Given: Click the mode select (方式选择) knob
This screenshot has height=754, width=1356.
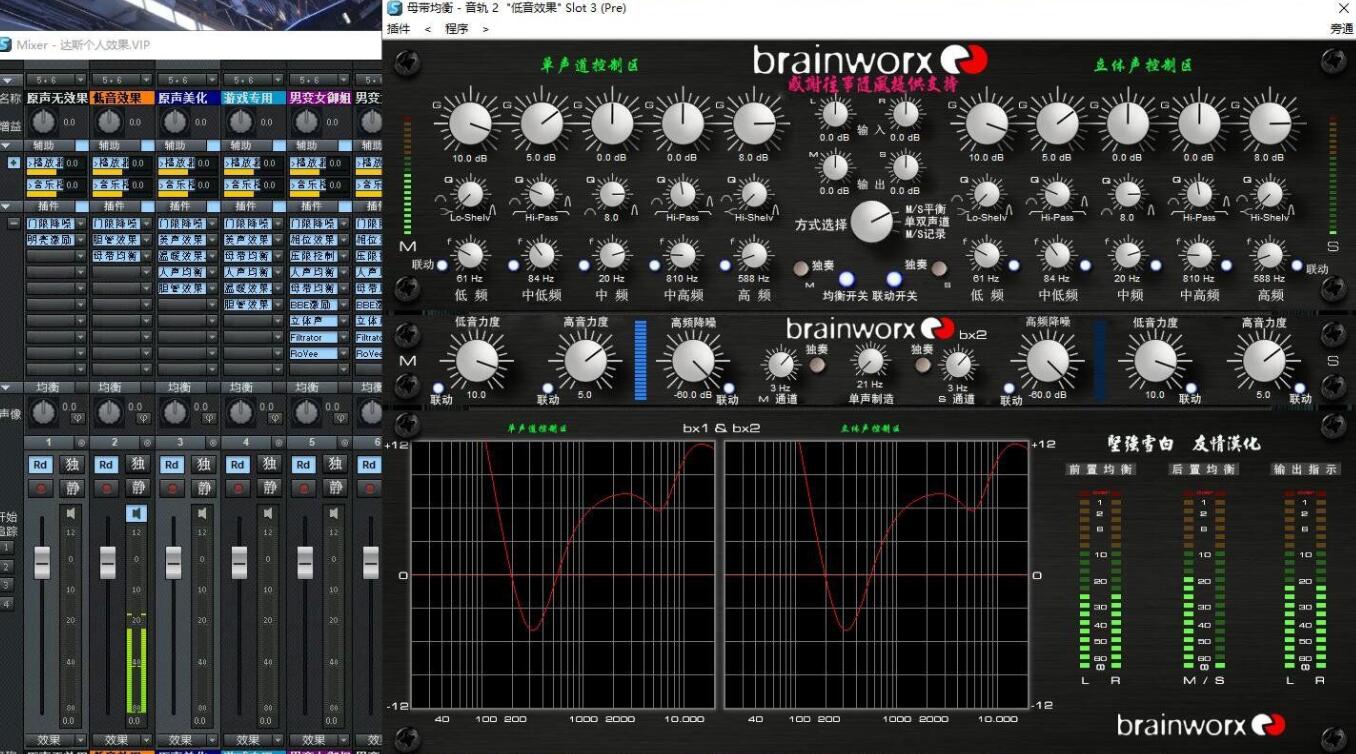Looking at the screenshot, I should (871, 221).
